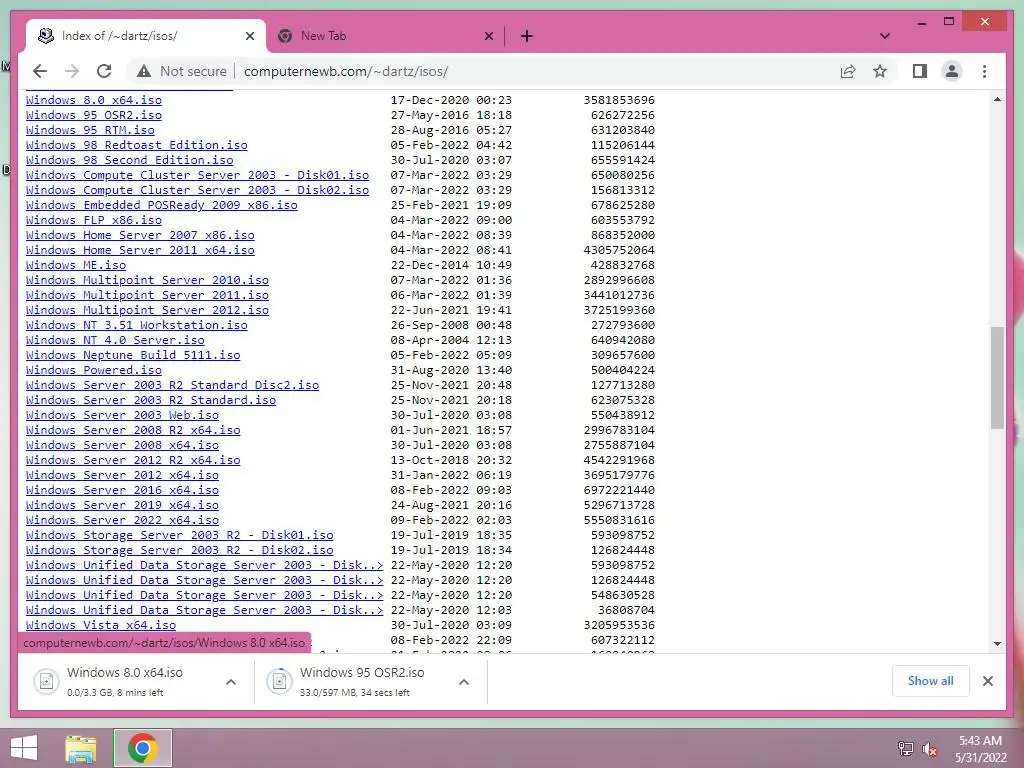Open Windows Server 2012 R2 x64.iso
This screenshot has height=768, width=1024.
click(x=133, y=460)
